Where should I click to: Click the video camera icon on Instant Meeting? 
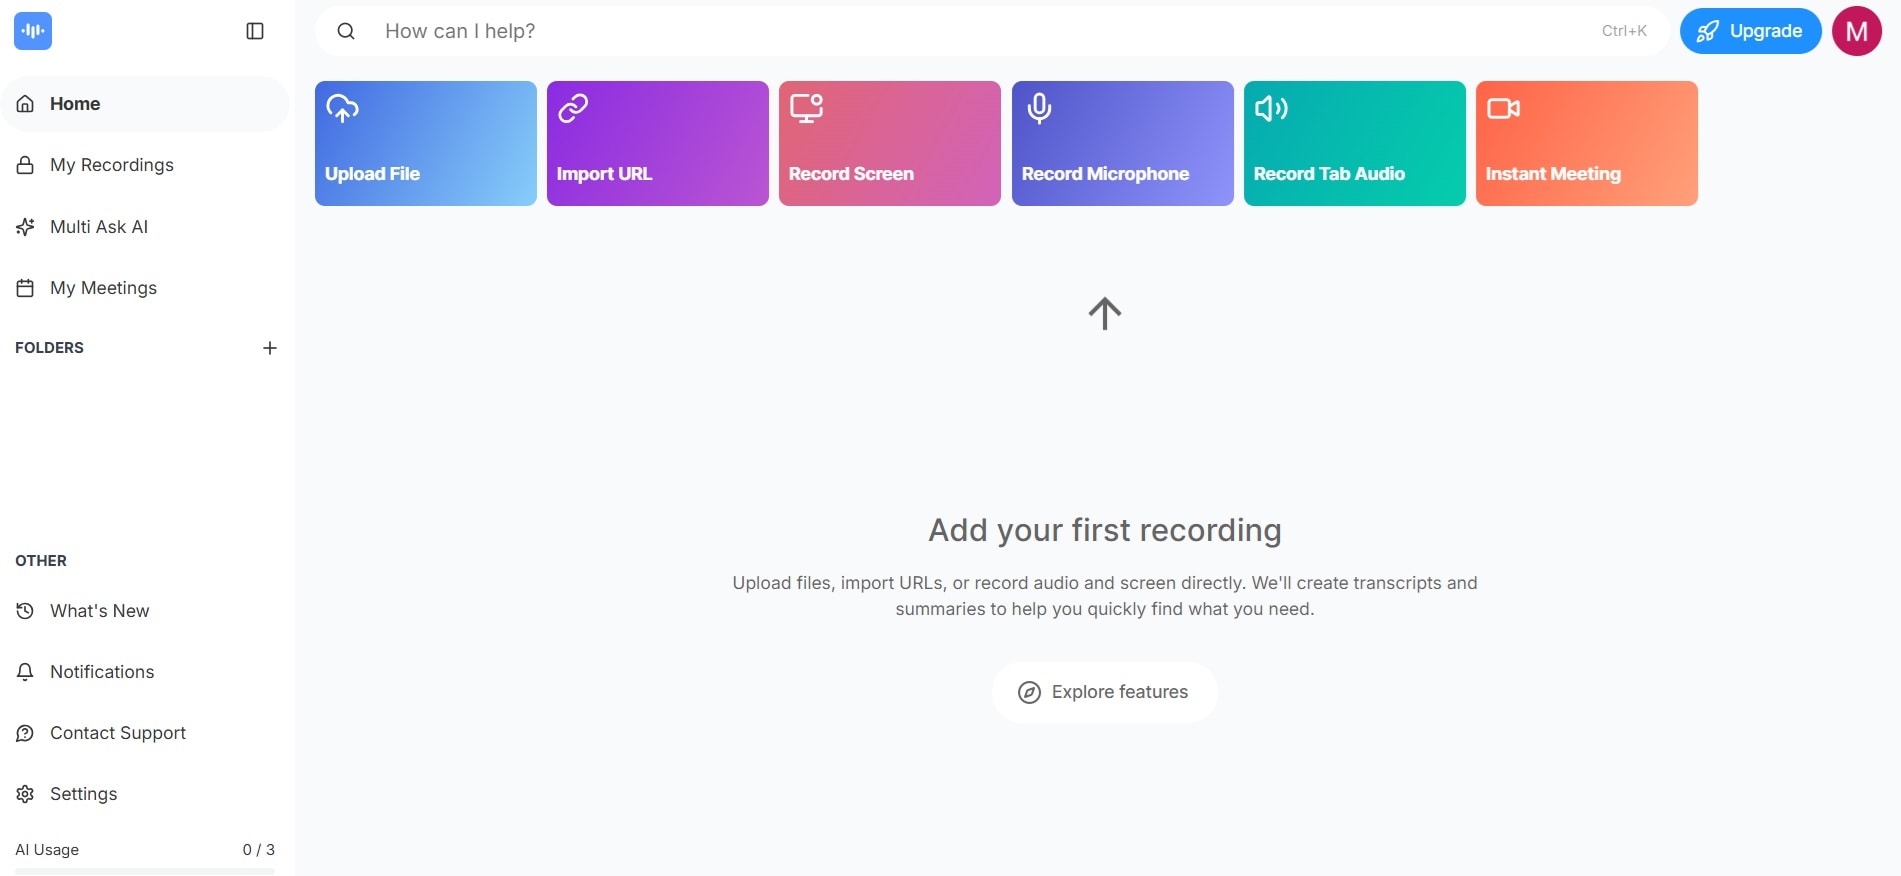1503,108
